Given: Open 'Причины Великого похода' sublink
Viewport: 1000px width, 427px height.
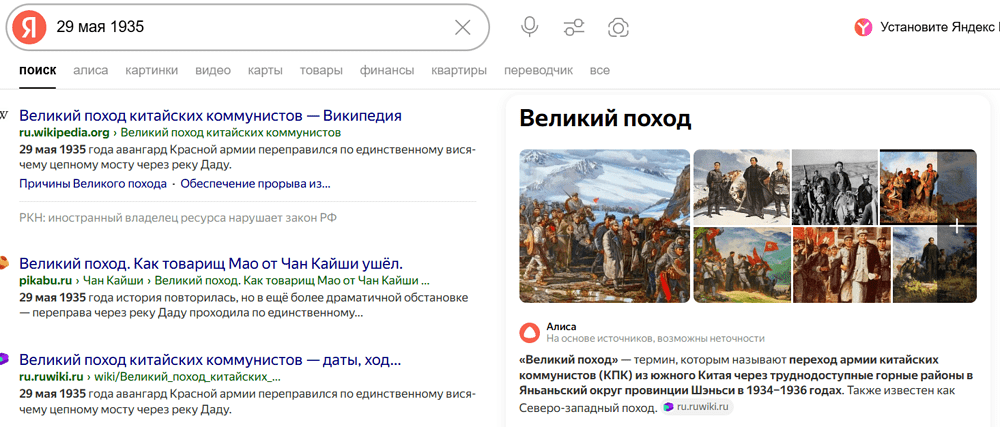Looking at the screenshot, I should click(92, 184).
